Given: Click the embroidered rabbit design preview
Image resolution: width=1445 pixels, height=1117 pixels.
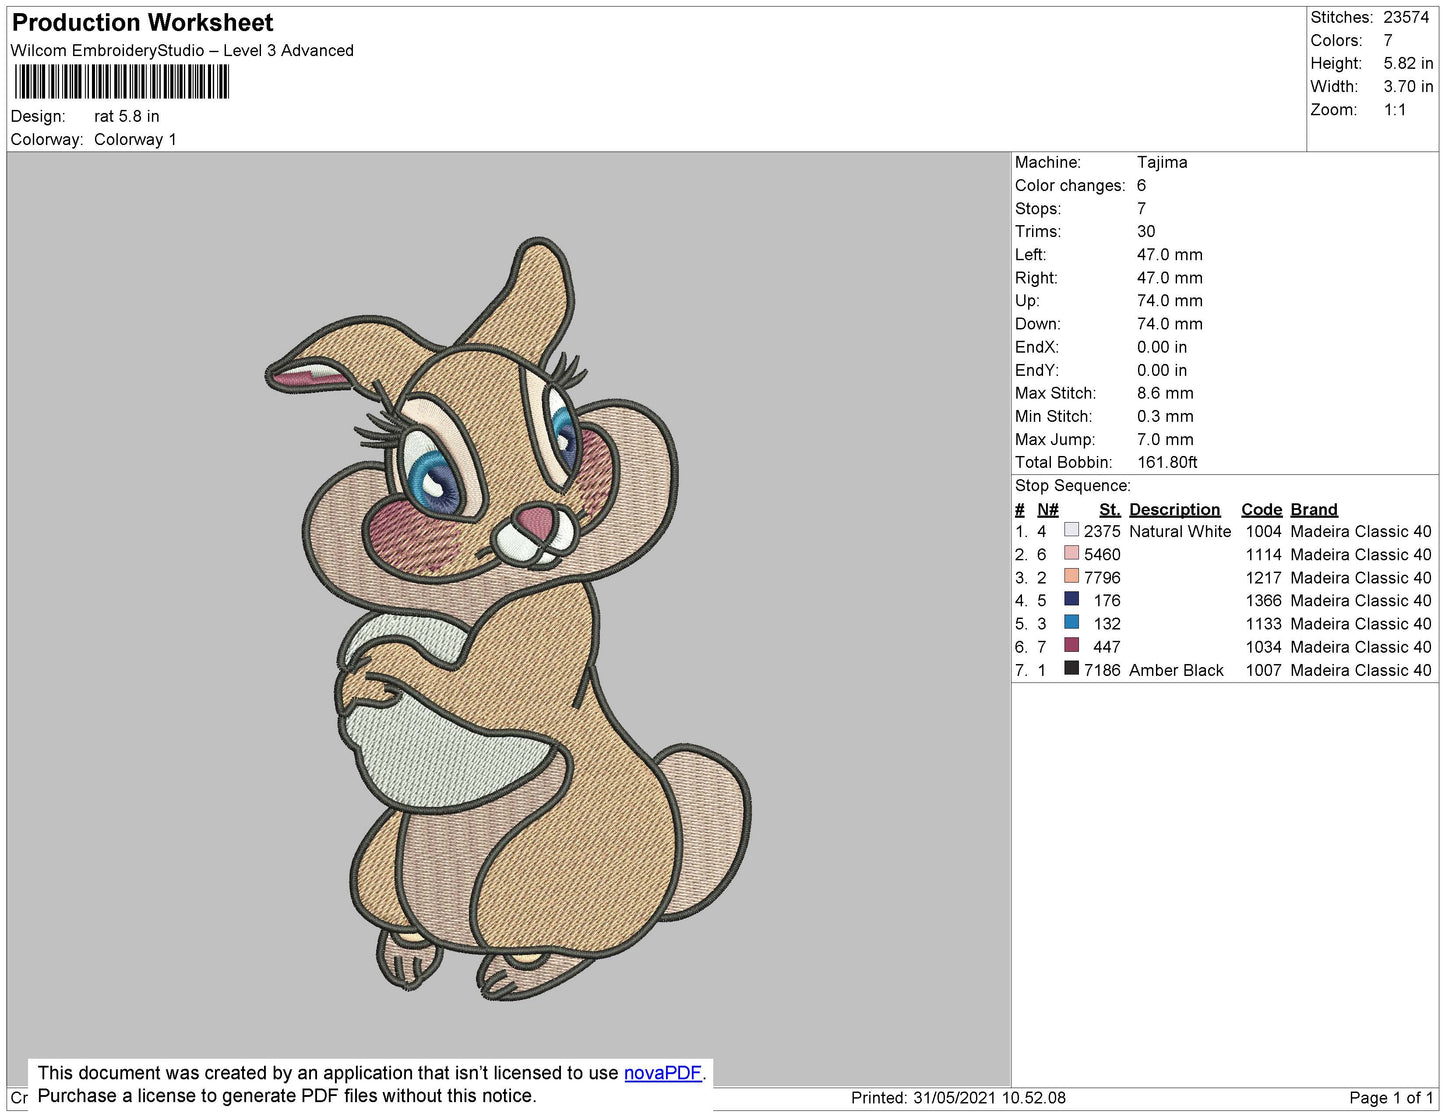Looking at the screenshot, I should 508,619.
